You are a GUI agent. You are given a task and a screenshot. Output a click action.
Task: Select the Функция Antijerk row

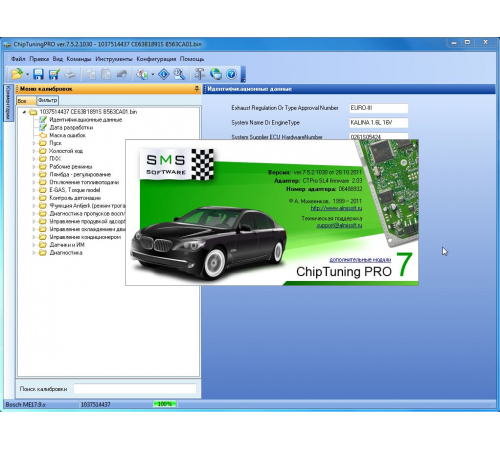pos(87,206)
